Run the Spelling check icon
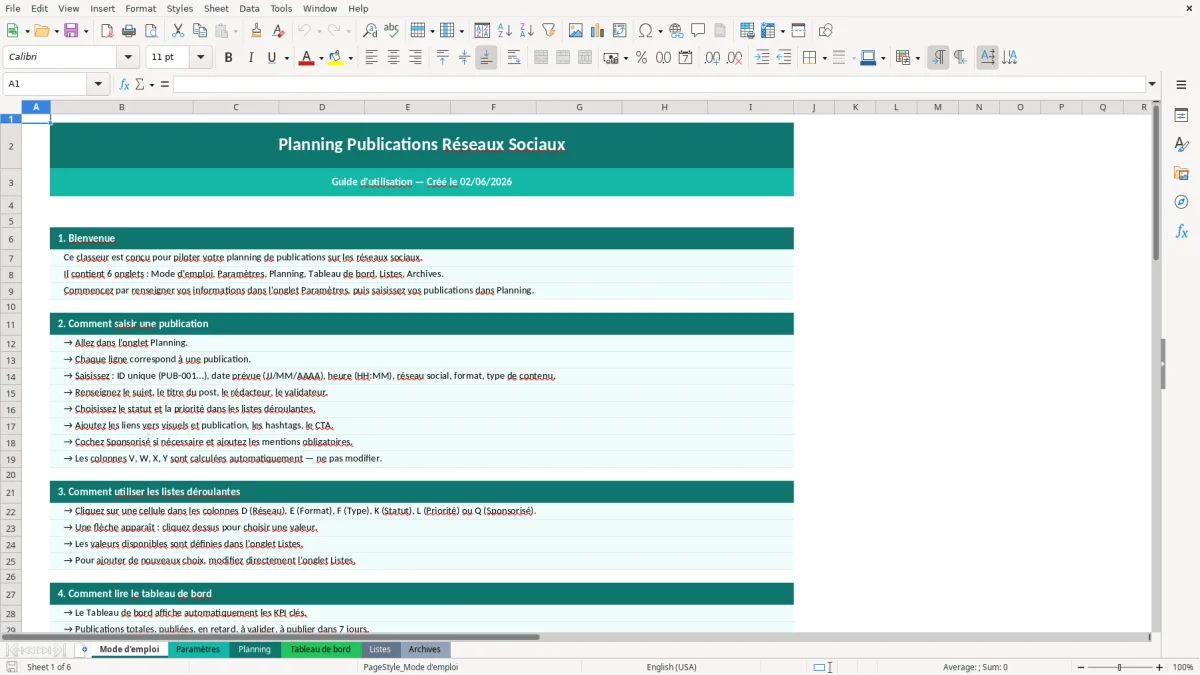Screen dimensions: 1200x675 tap(391, 31)
